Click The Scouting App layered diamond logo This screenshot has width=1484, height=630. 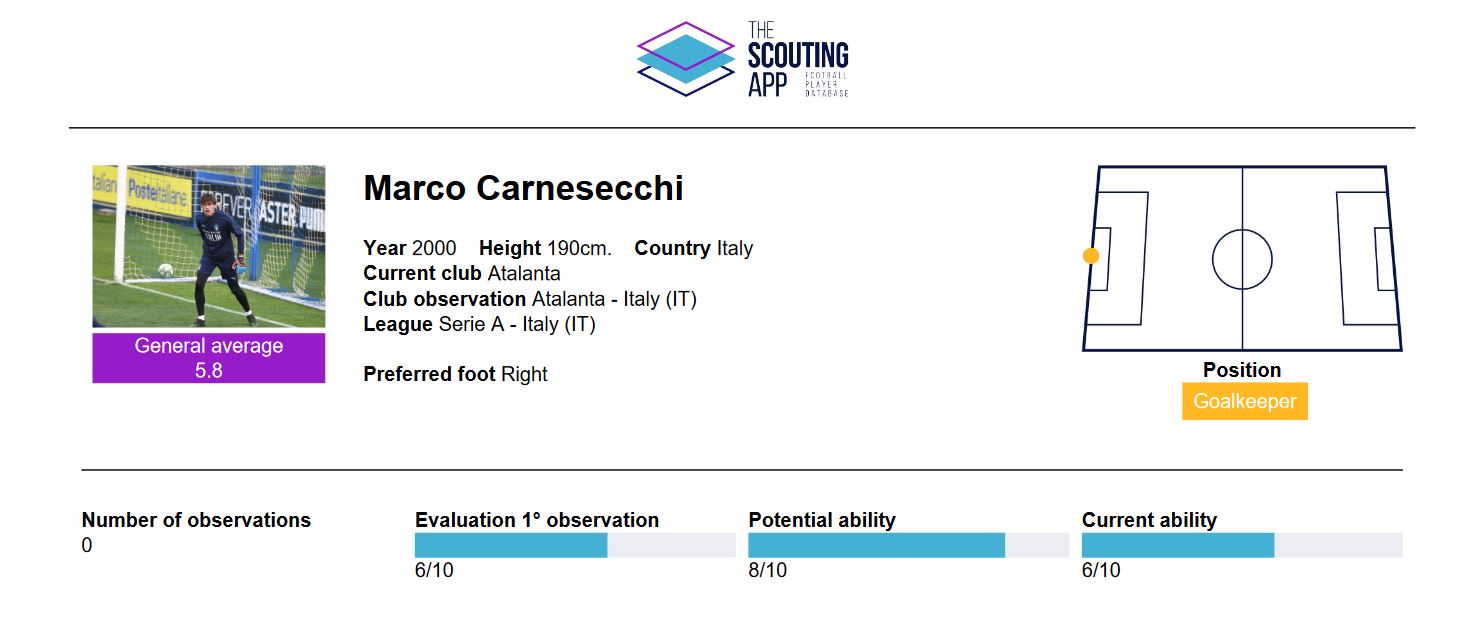[x=686, y=59]
